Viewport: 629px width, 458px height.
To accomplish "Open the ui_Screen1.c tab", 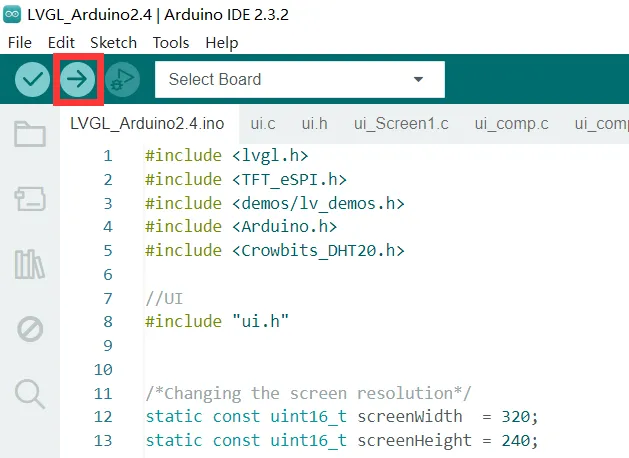I will (401, 124).
